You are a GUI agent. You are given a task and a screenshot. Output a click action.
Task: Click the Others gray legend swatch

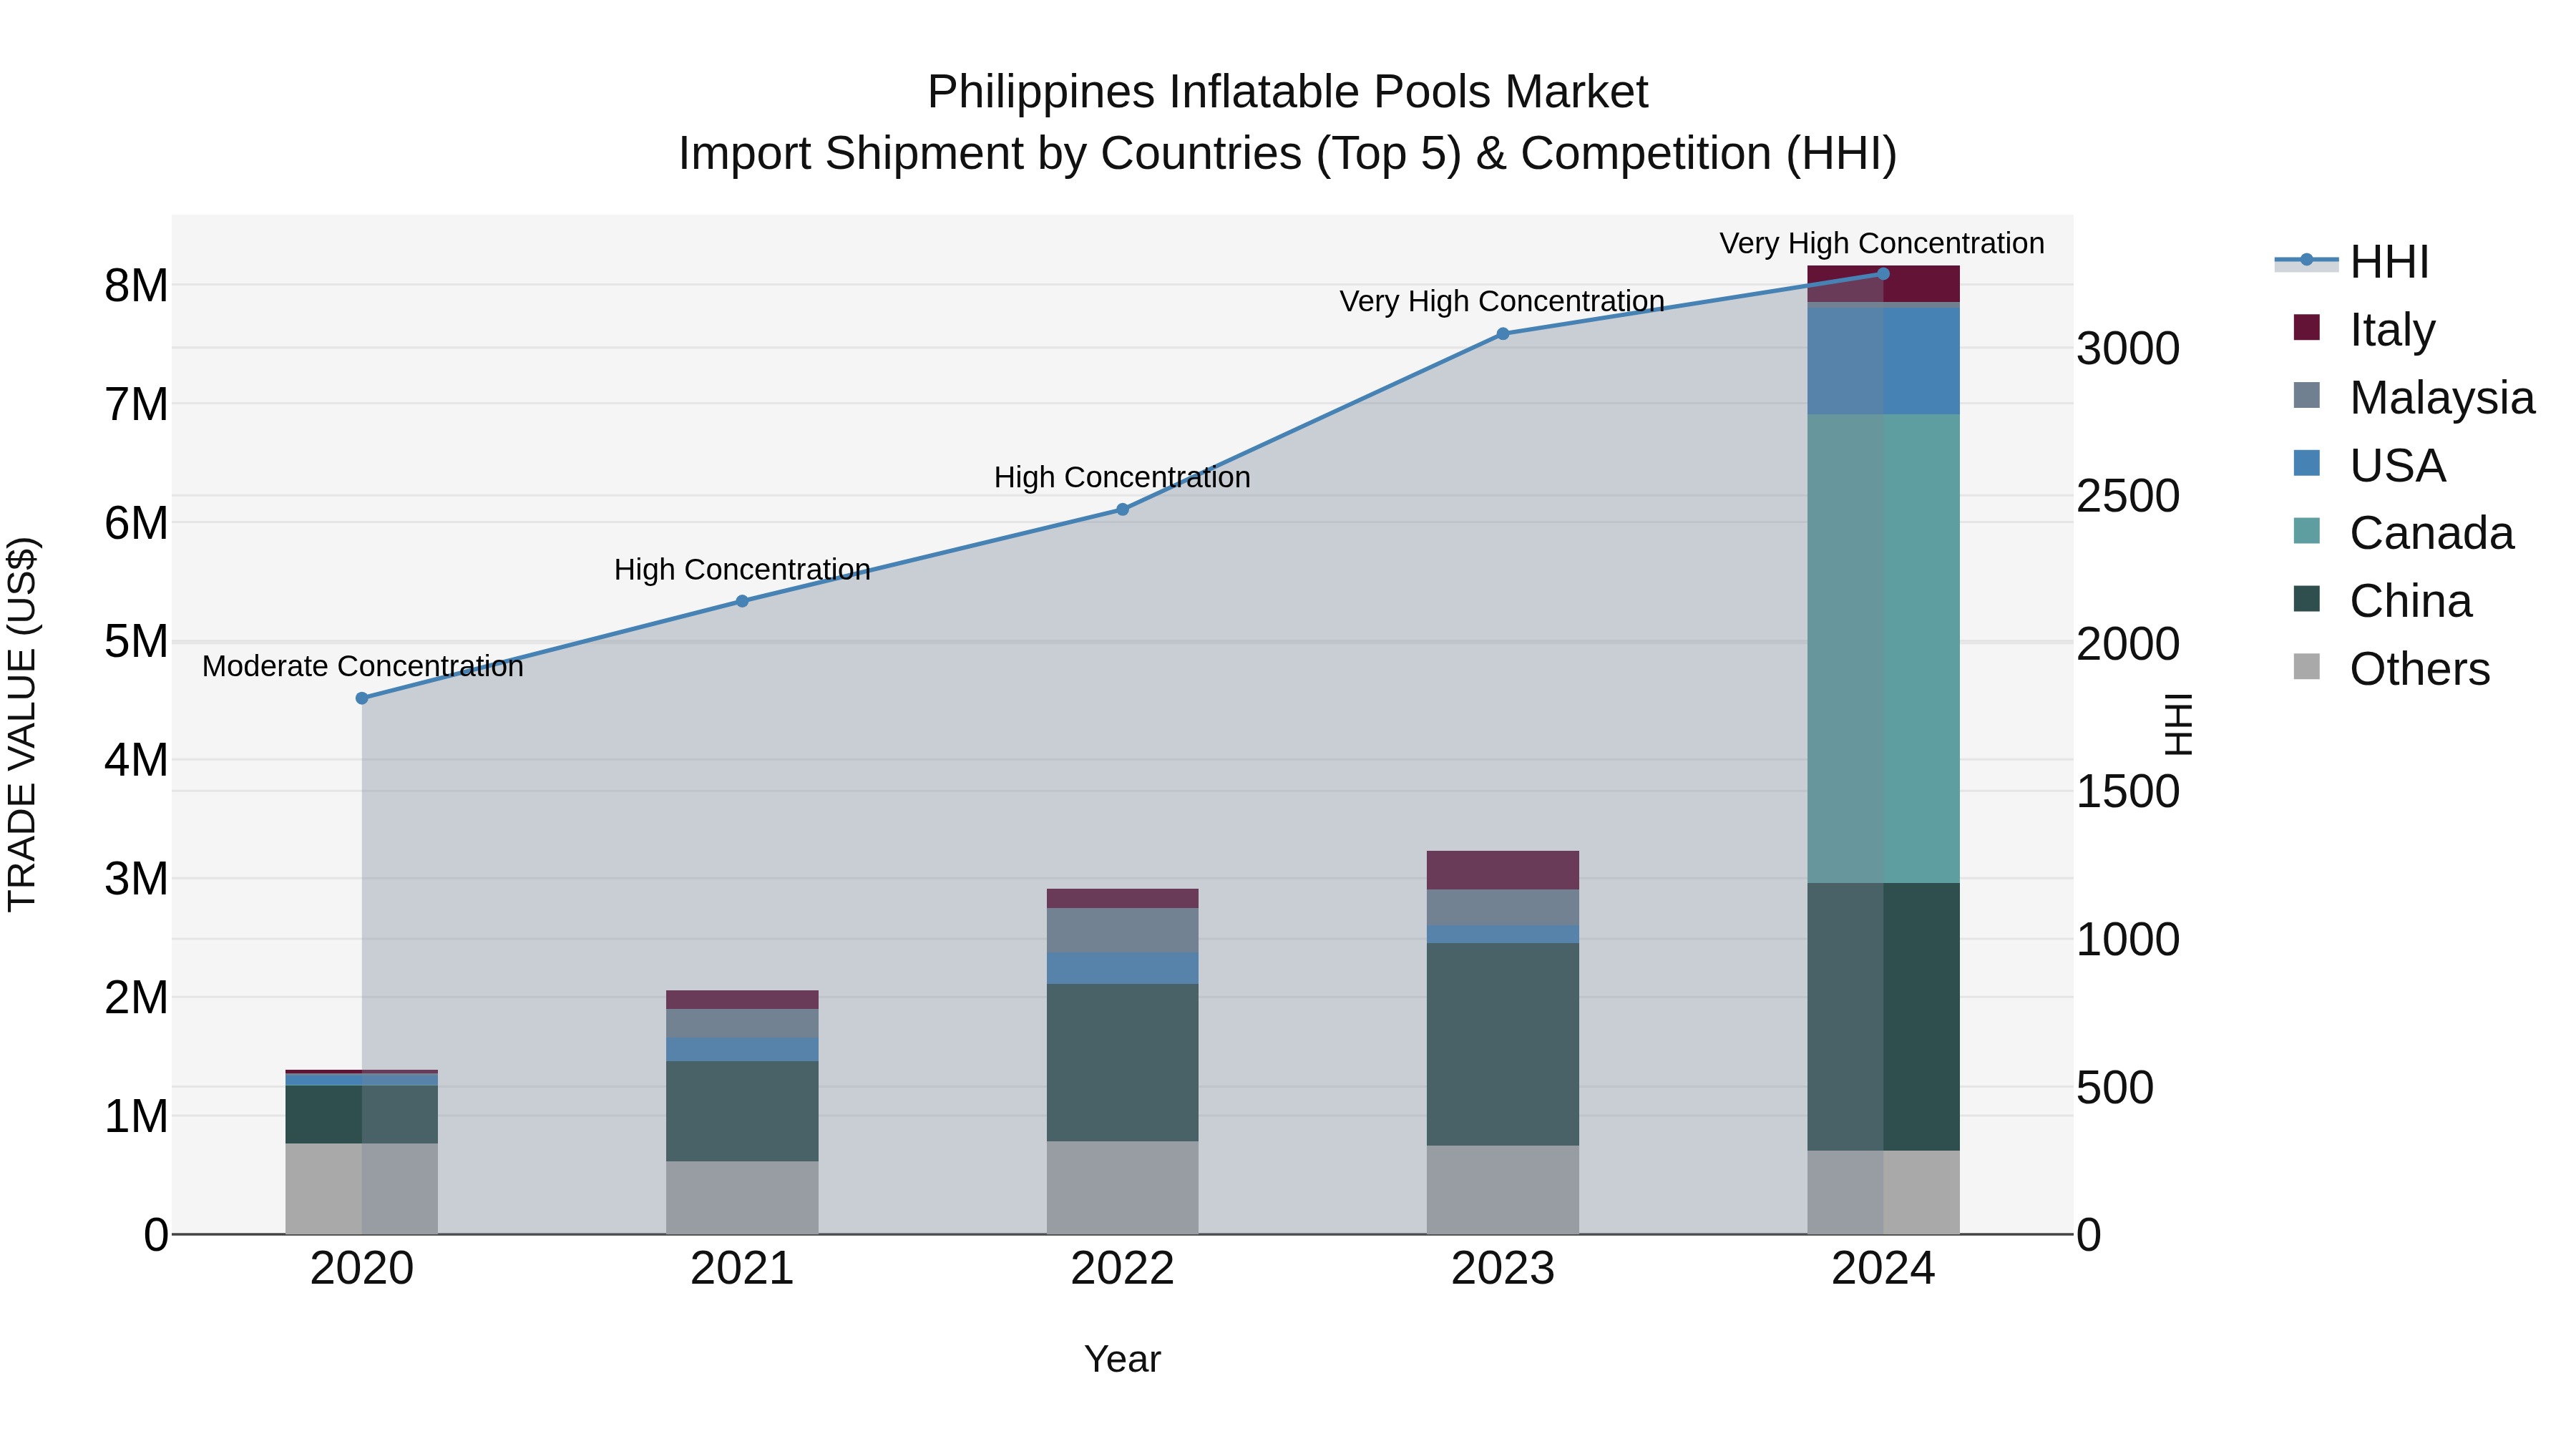tap(2306, 667)
